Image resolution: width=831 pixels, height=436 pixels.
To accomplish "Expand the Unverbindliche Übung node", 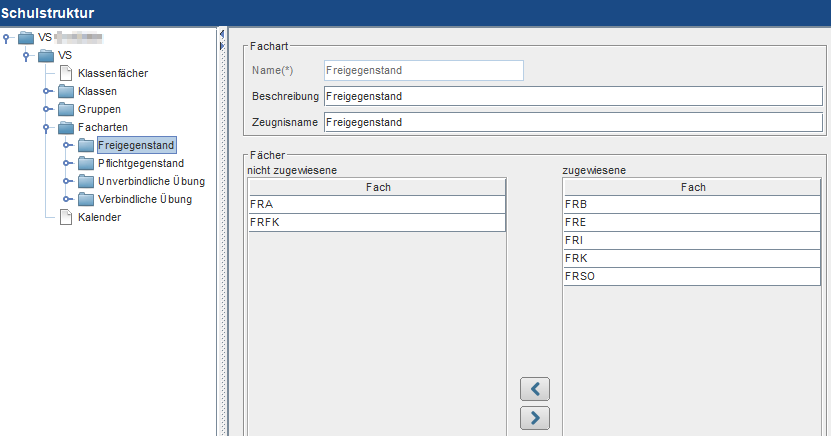I will (67, 181).
